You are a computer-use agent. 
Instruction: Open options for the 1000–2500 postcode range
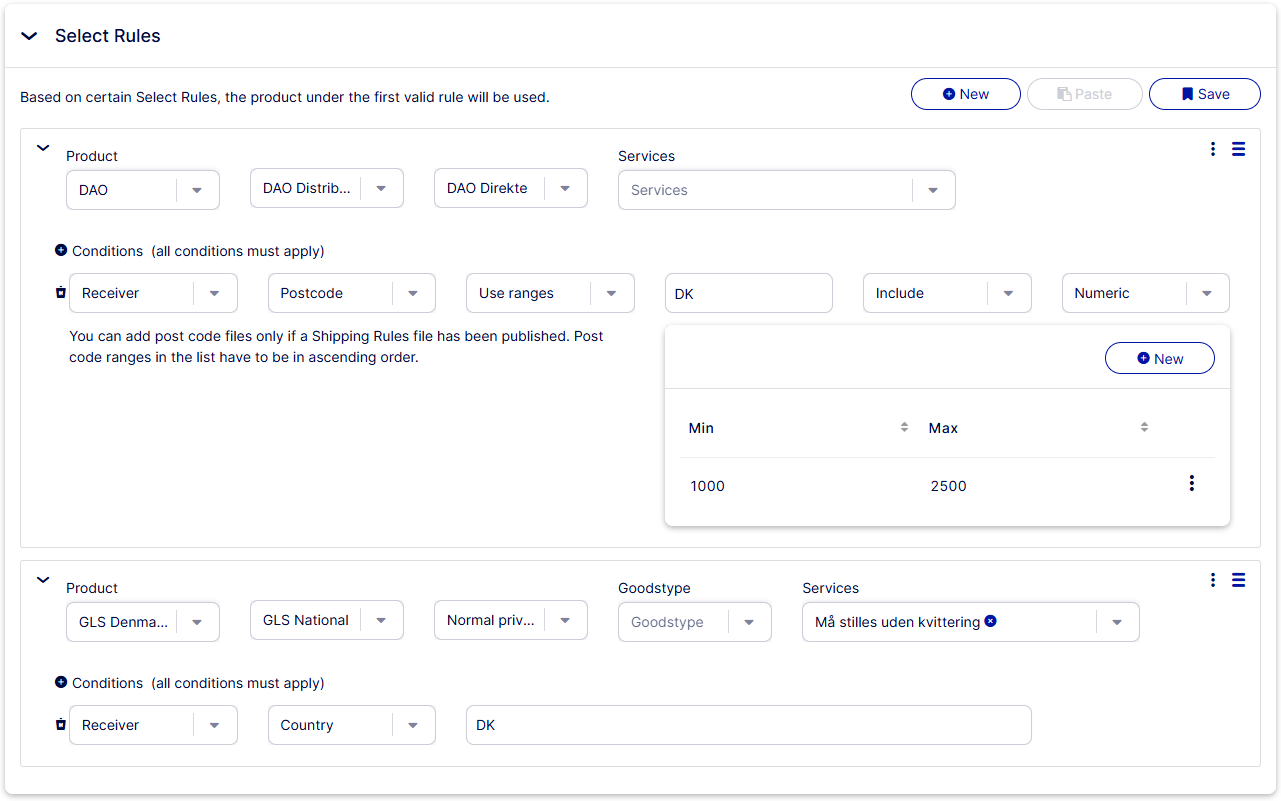(x=1191, y=484)
